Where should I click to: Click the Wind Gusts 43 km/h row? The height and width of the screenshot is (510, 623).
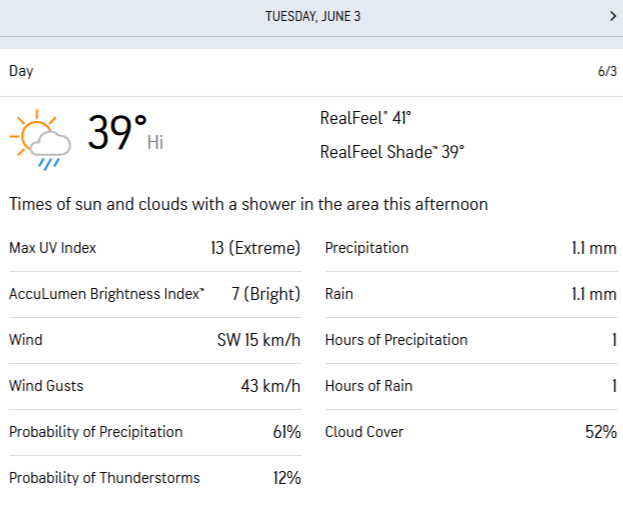coord(155,386)
